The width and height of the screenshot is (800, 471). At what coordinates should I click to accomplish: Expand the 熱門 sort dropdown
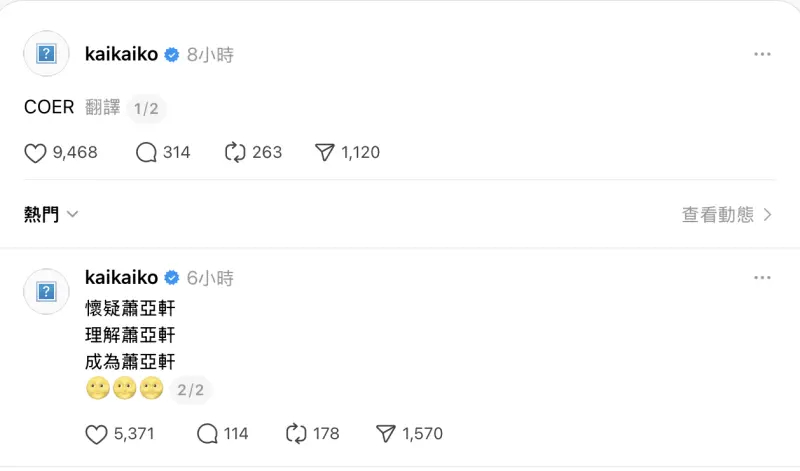coord(51,214)
